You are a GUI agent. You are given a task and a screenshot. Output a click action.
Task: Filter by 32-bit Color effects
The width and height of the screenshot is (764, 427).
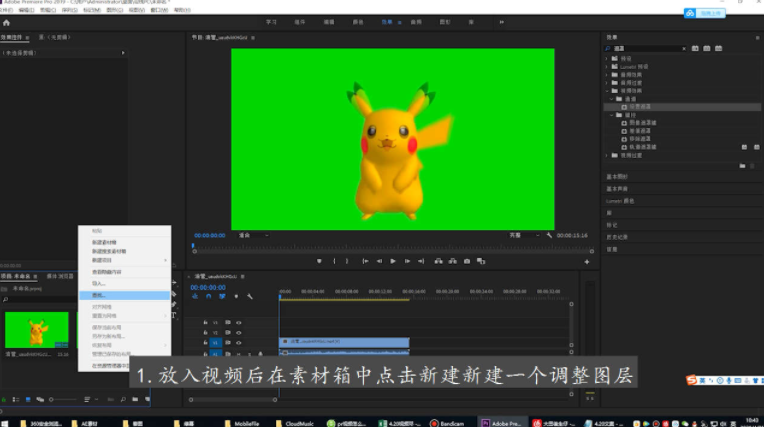[707, 48]
